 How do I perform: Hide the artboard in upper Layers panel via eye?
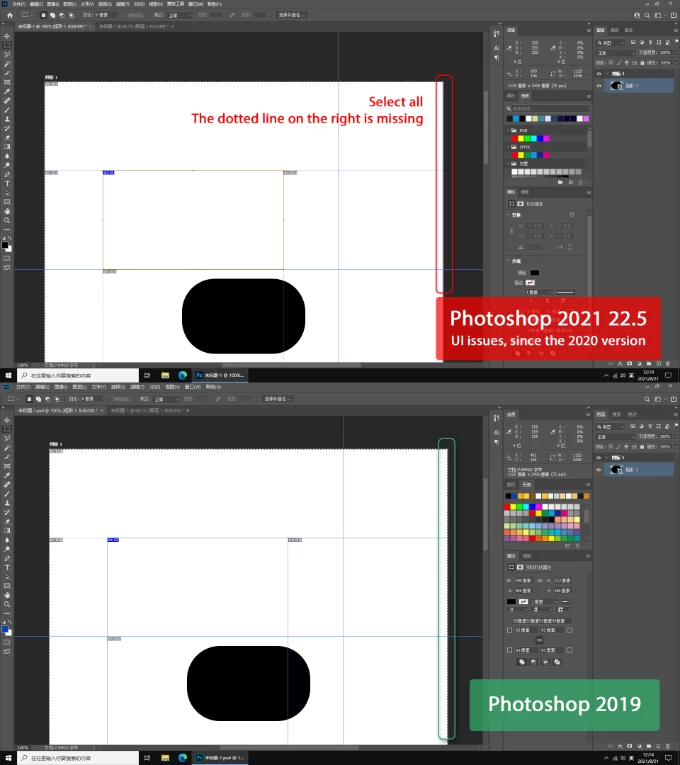coord(599,74)
